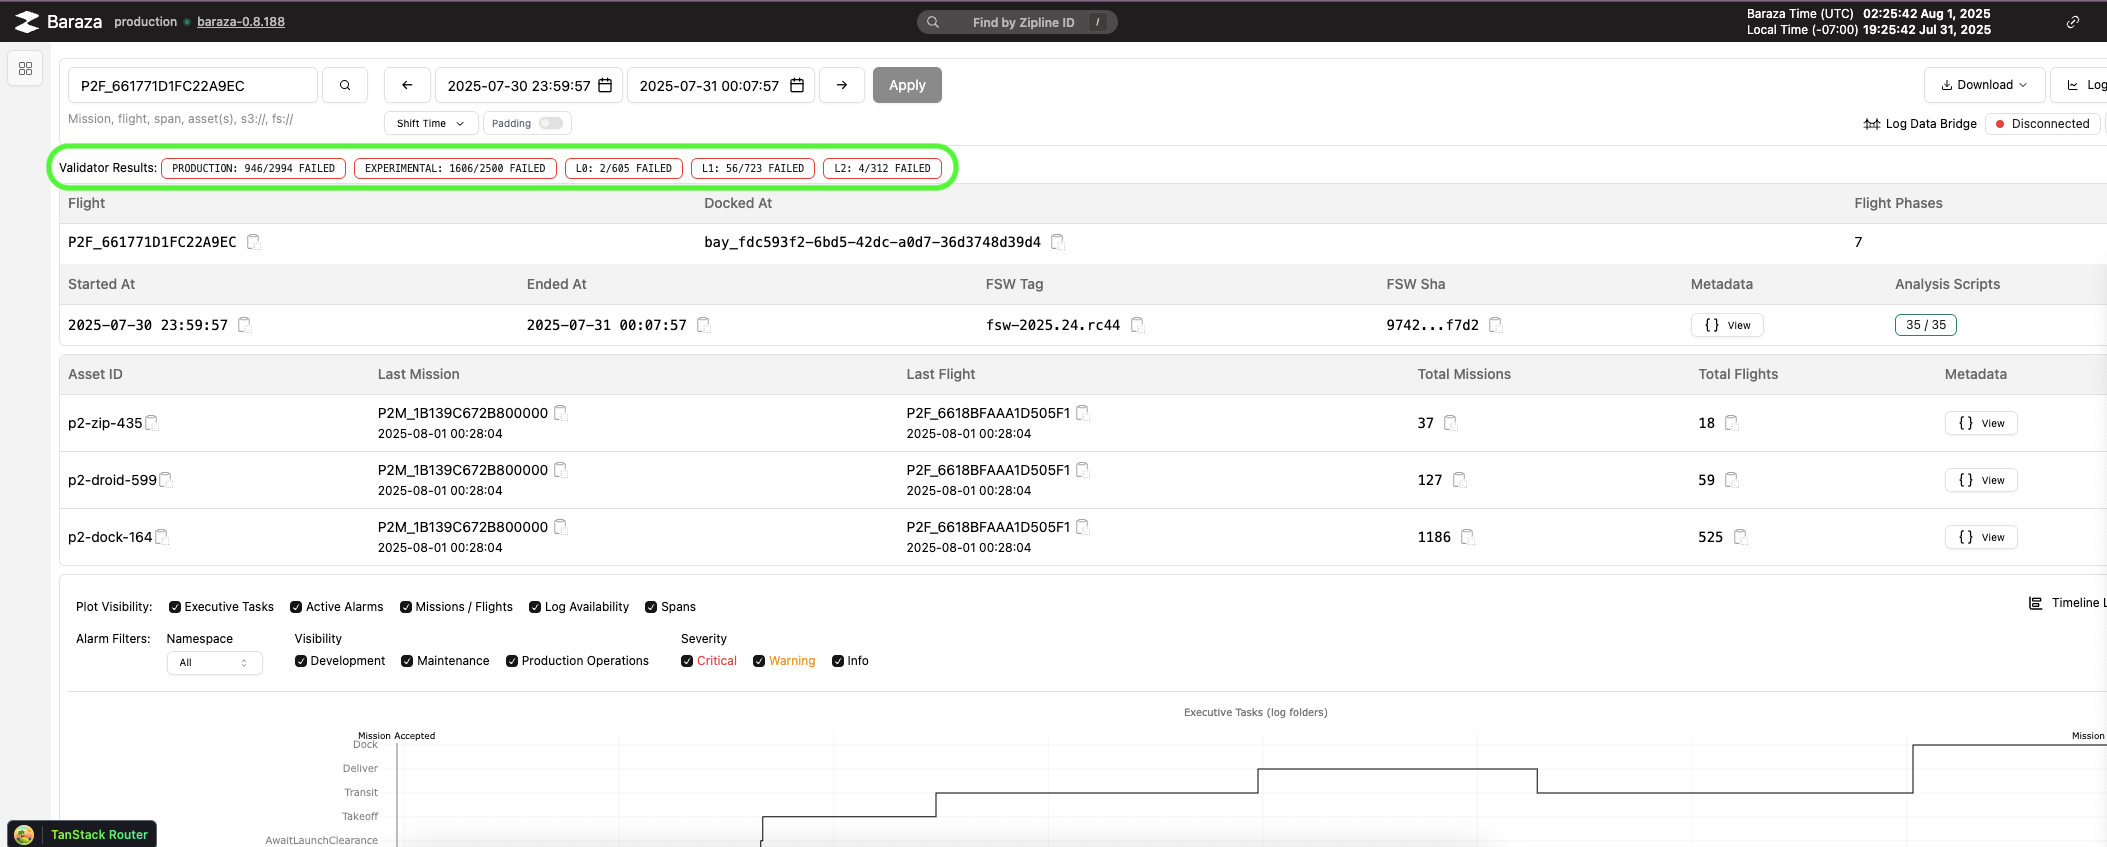Copy the Started At timestamp
Screen dimensions: 2107x847
[245, 325]
